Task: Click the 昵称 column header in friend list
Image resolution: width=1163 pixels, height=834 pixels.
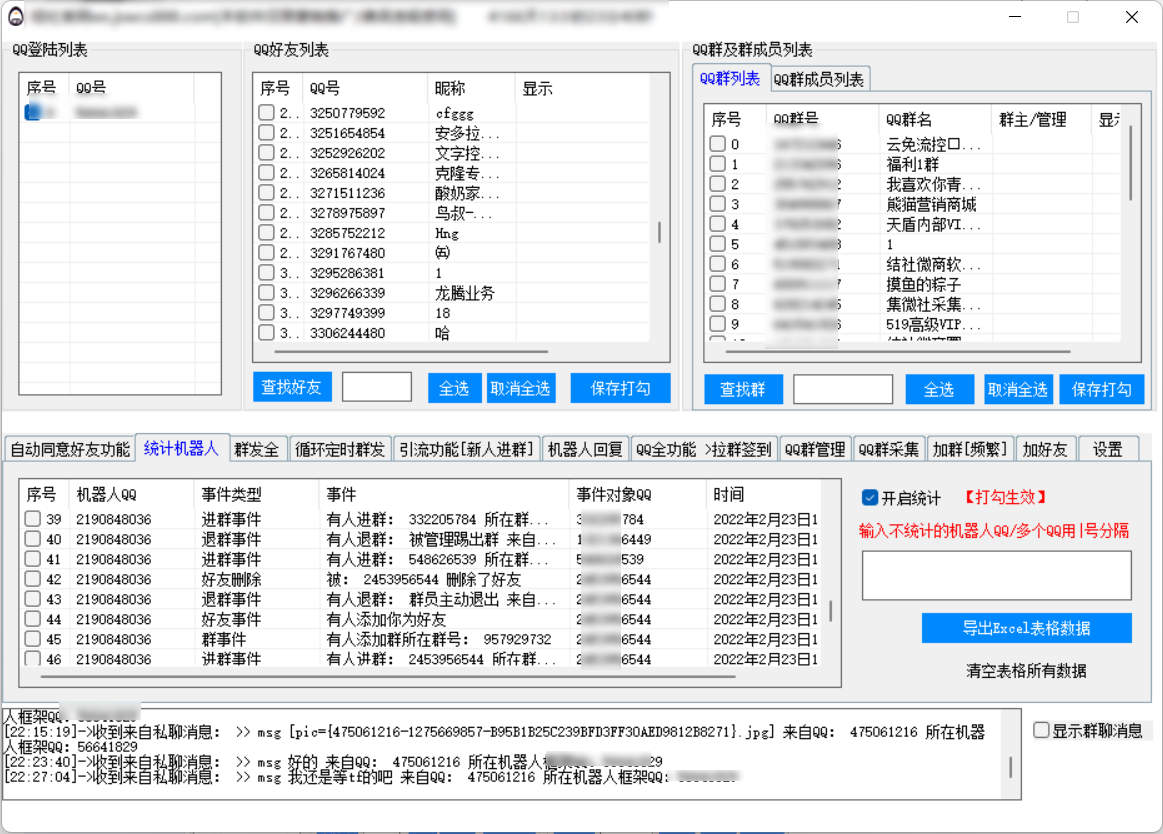Action: click(x=450, y=89)
